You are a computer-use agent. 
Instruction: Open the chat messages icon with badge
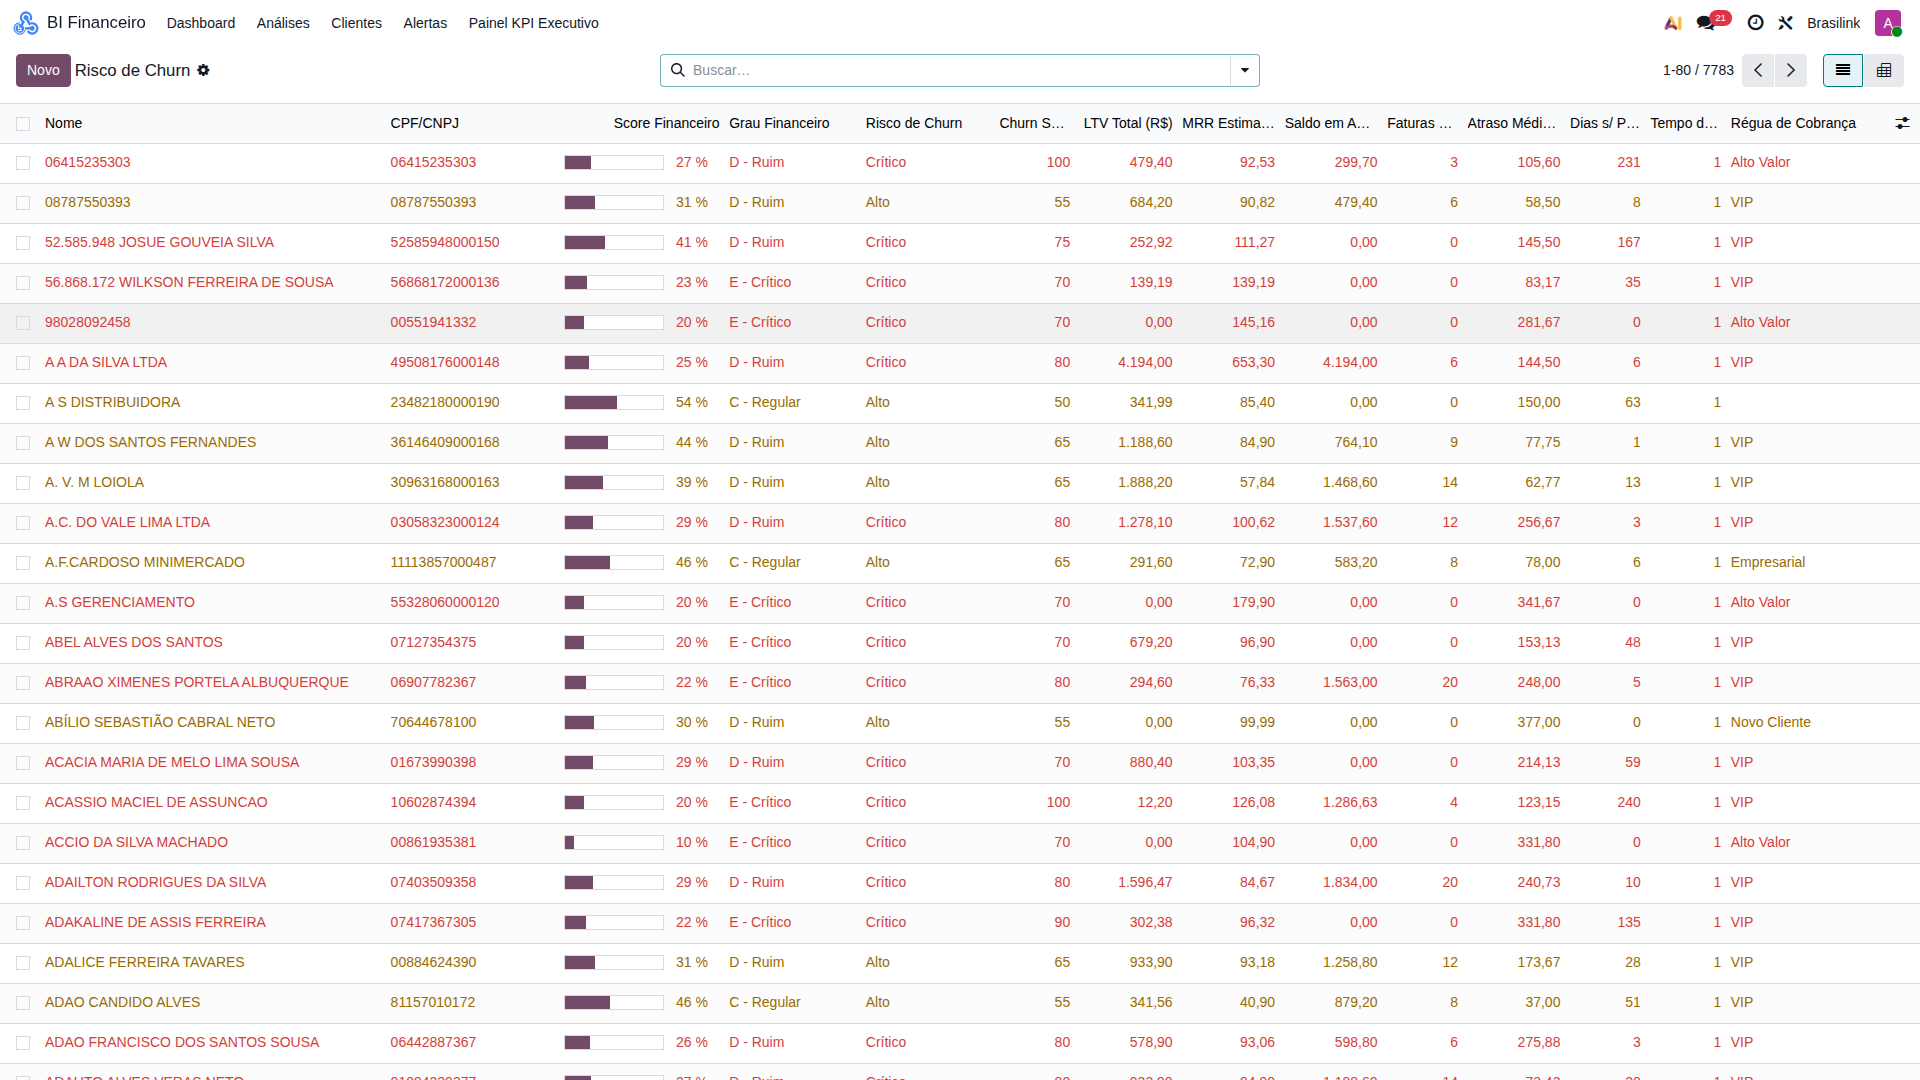tap(1706, 23)
